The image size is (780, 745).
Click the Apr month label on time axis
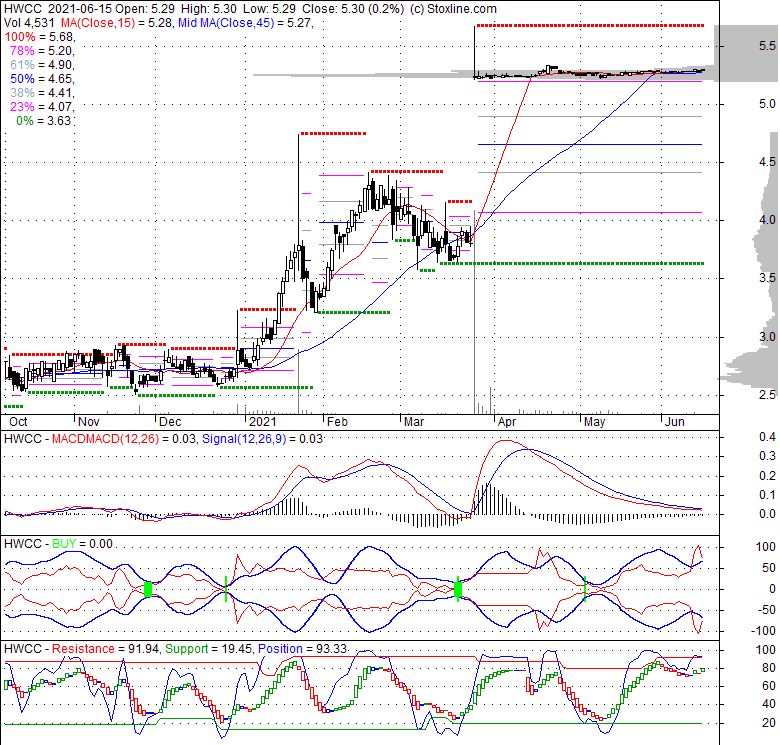point(507,422)
